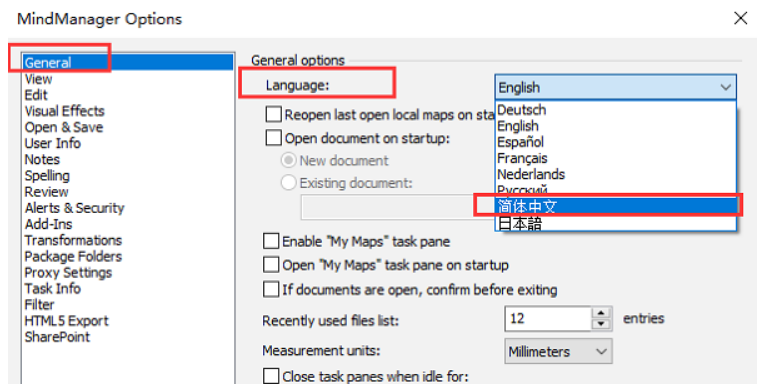Open the Visual Effects options category

click(65, 111)
